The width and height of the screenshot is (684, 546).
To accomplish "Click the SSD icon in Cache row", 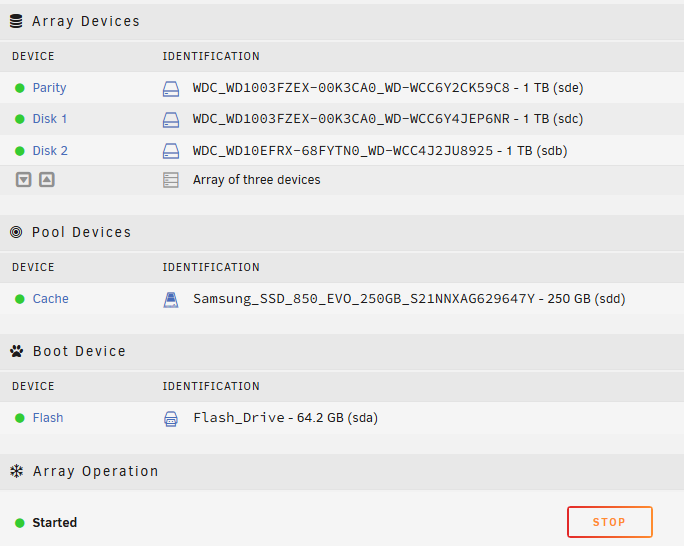I will [171, 300].
